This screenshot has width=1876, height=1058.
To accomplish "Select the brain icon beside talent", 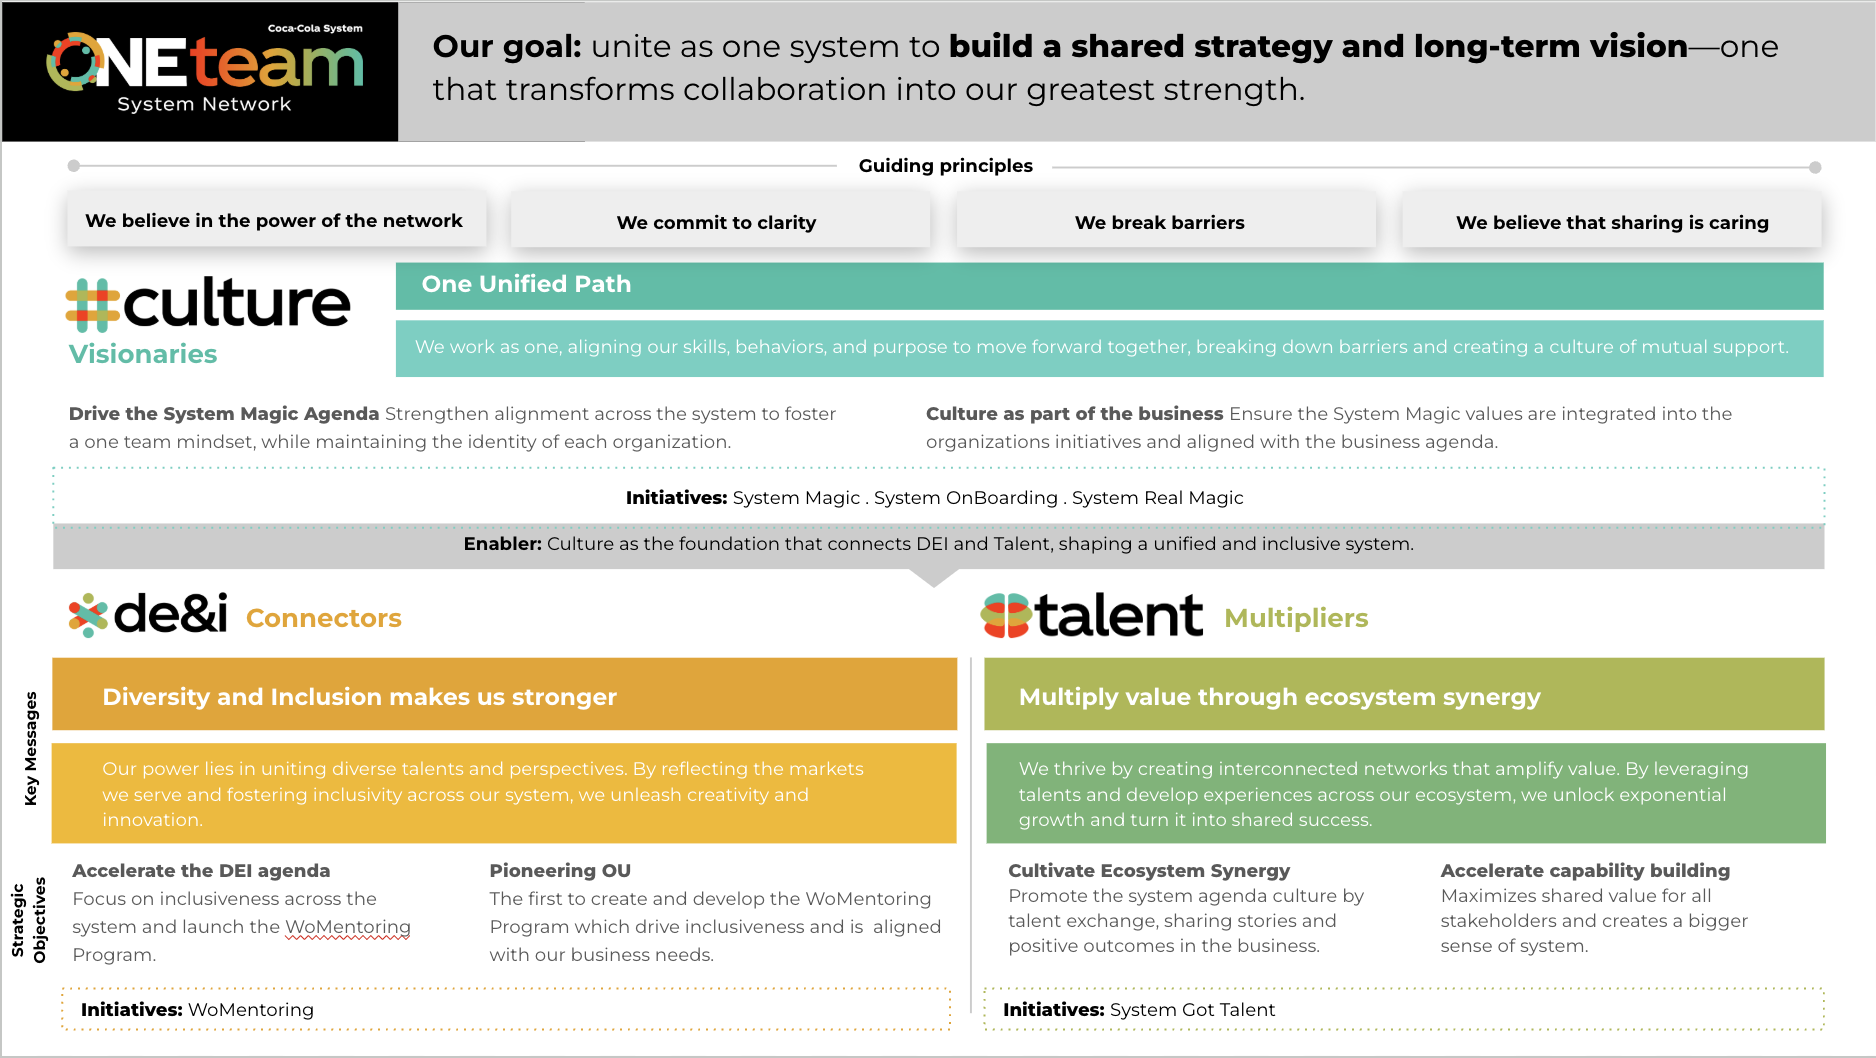I will tap(1005, 615).
